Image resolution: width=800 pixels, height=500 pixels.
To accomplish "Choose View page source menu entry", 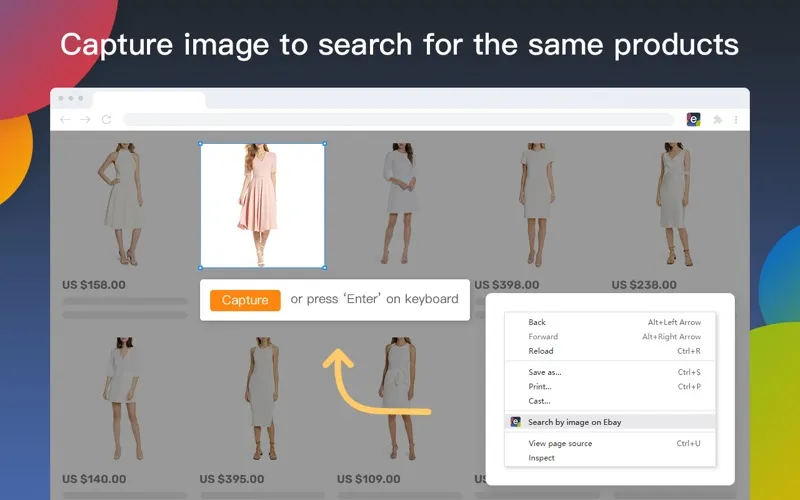I will [610, 443].
